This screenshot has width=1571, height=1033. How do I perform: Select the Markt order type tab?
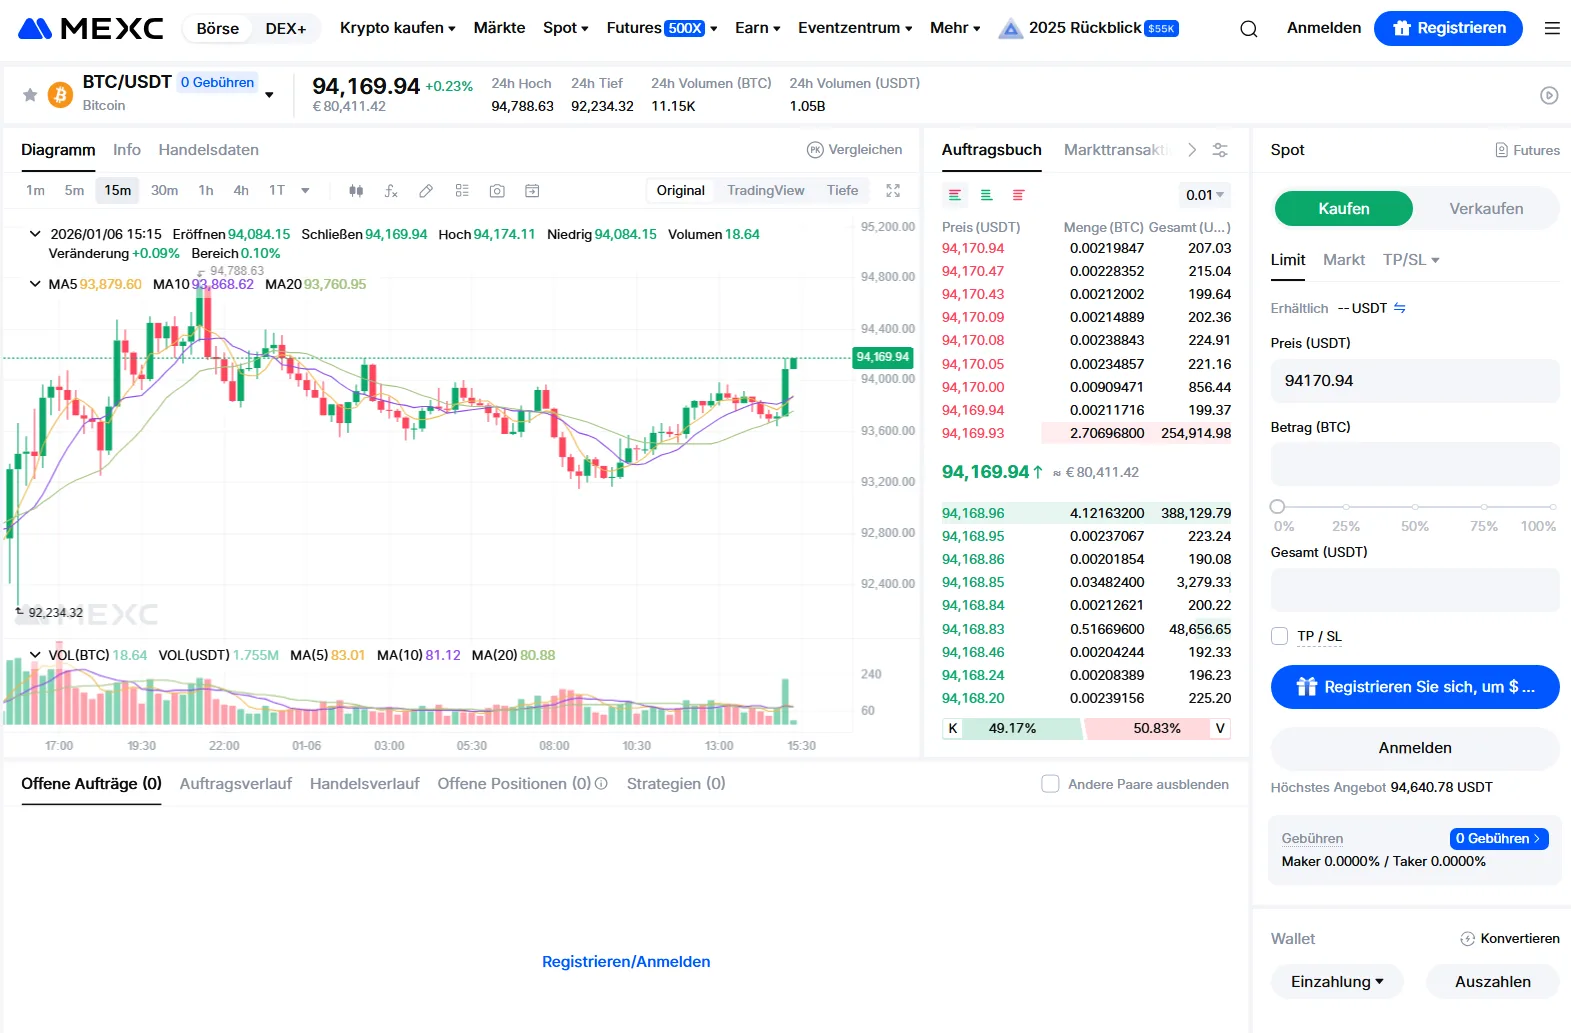point(1344,260)
